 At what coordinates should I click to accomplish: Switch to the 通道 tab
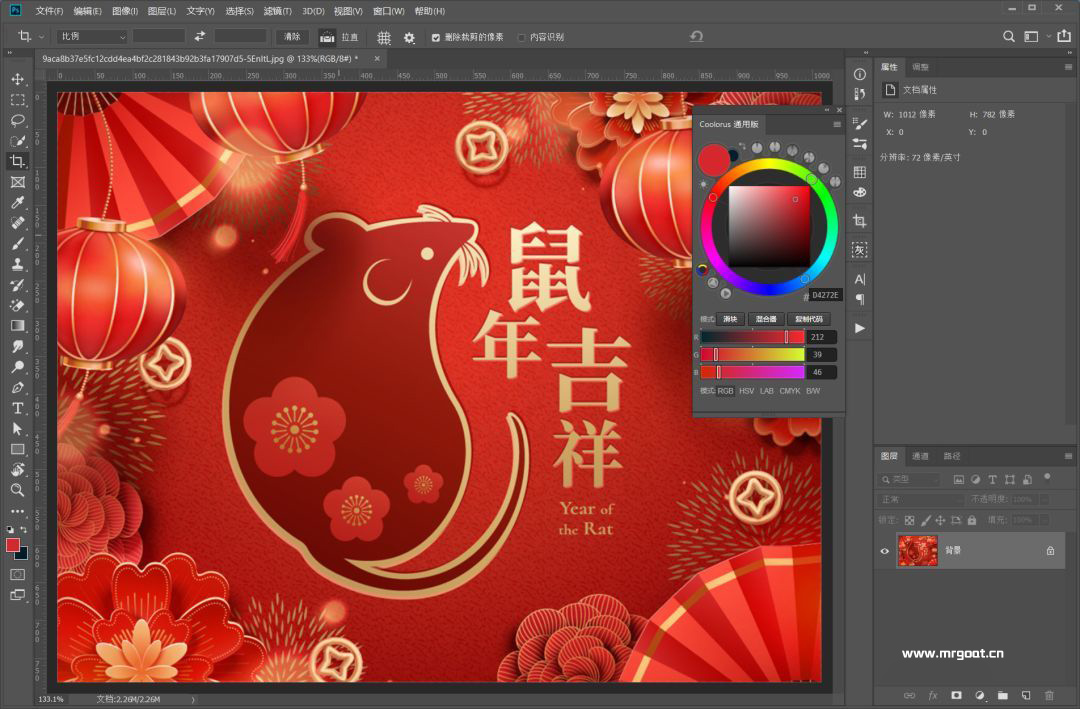point(920,456)
